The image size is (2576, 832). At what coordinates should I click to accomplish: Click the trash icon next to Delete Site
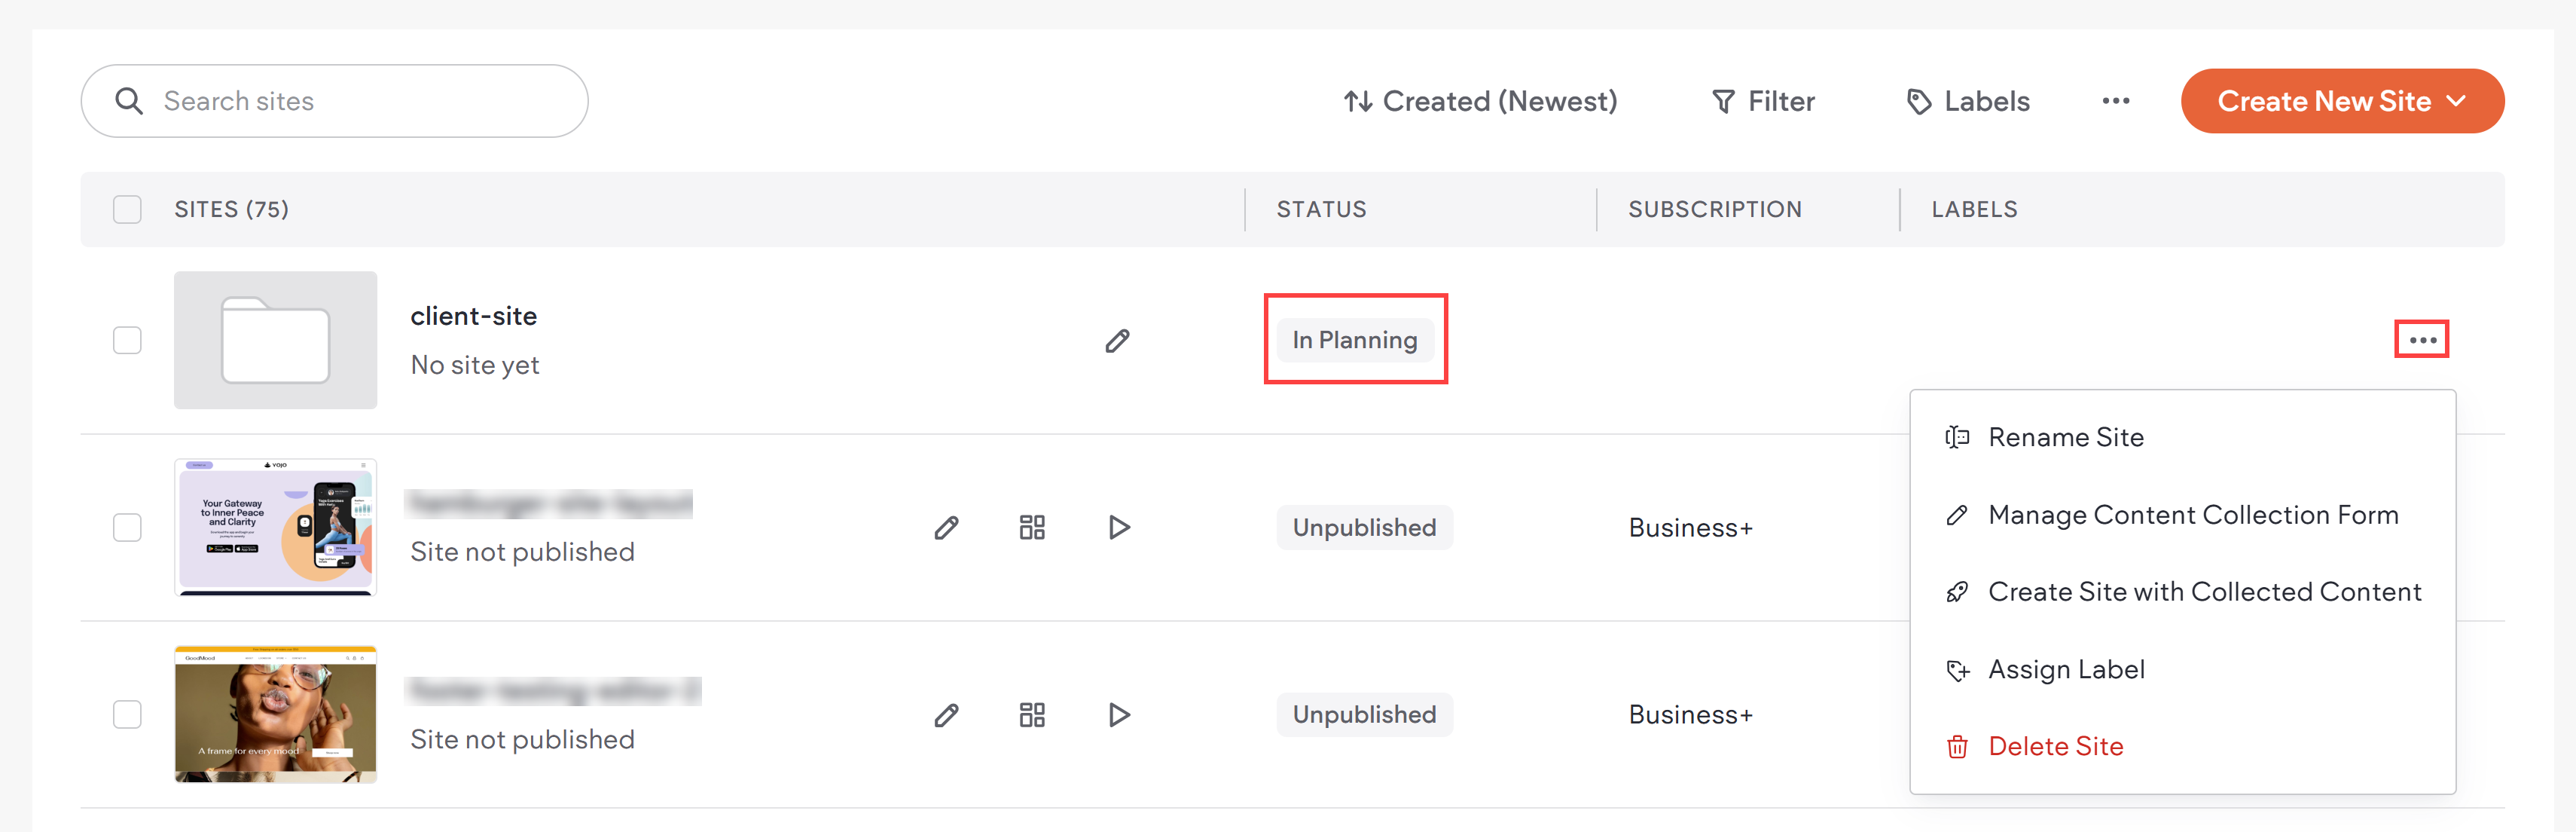tap(1956, 746)
